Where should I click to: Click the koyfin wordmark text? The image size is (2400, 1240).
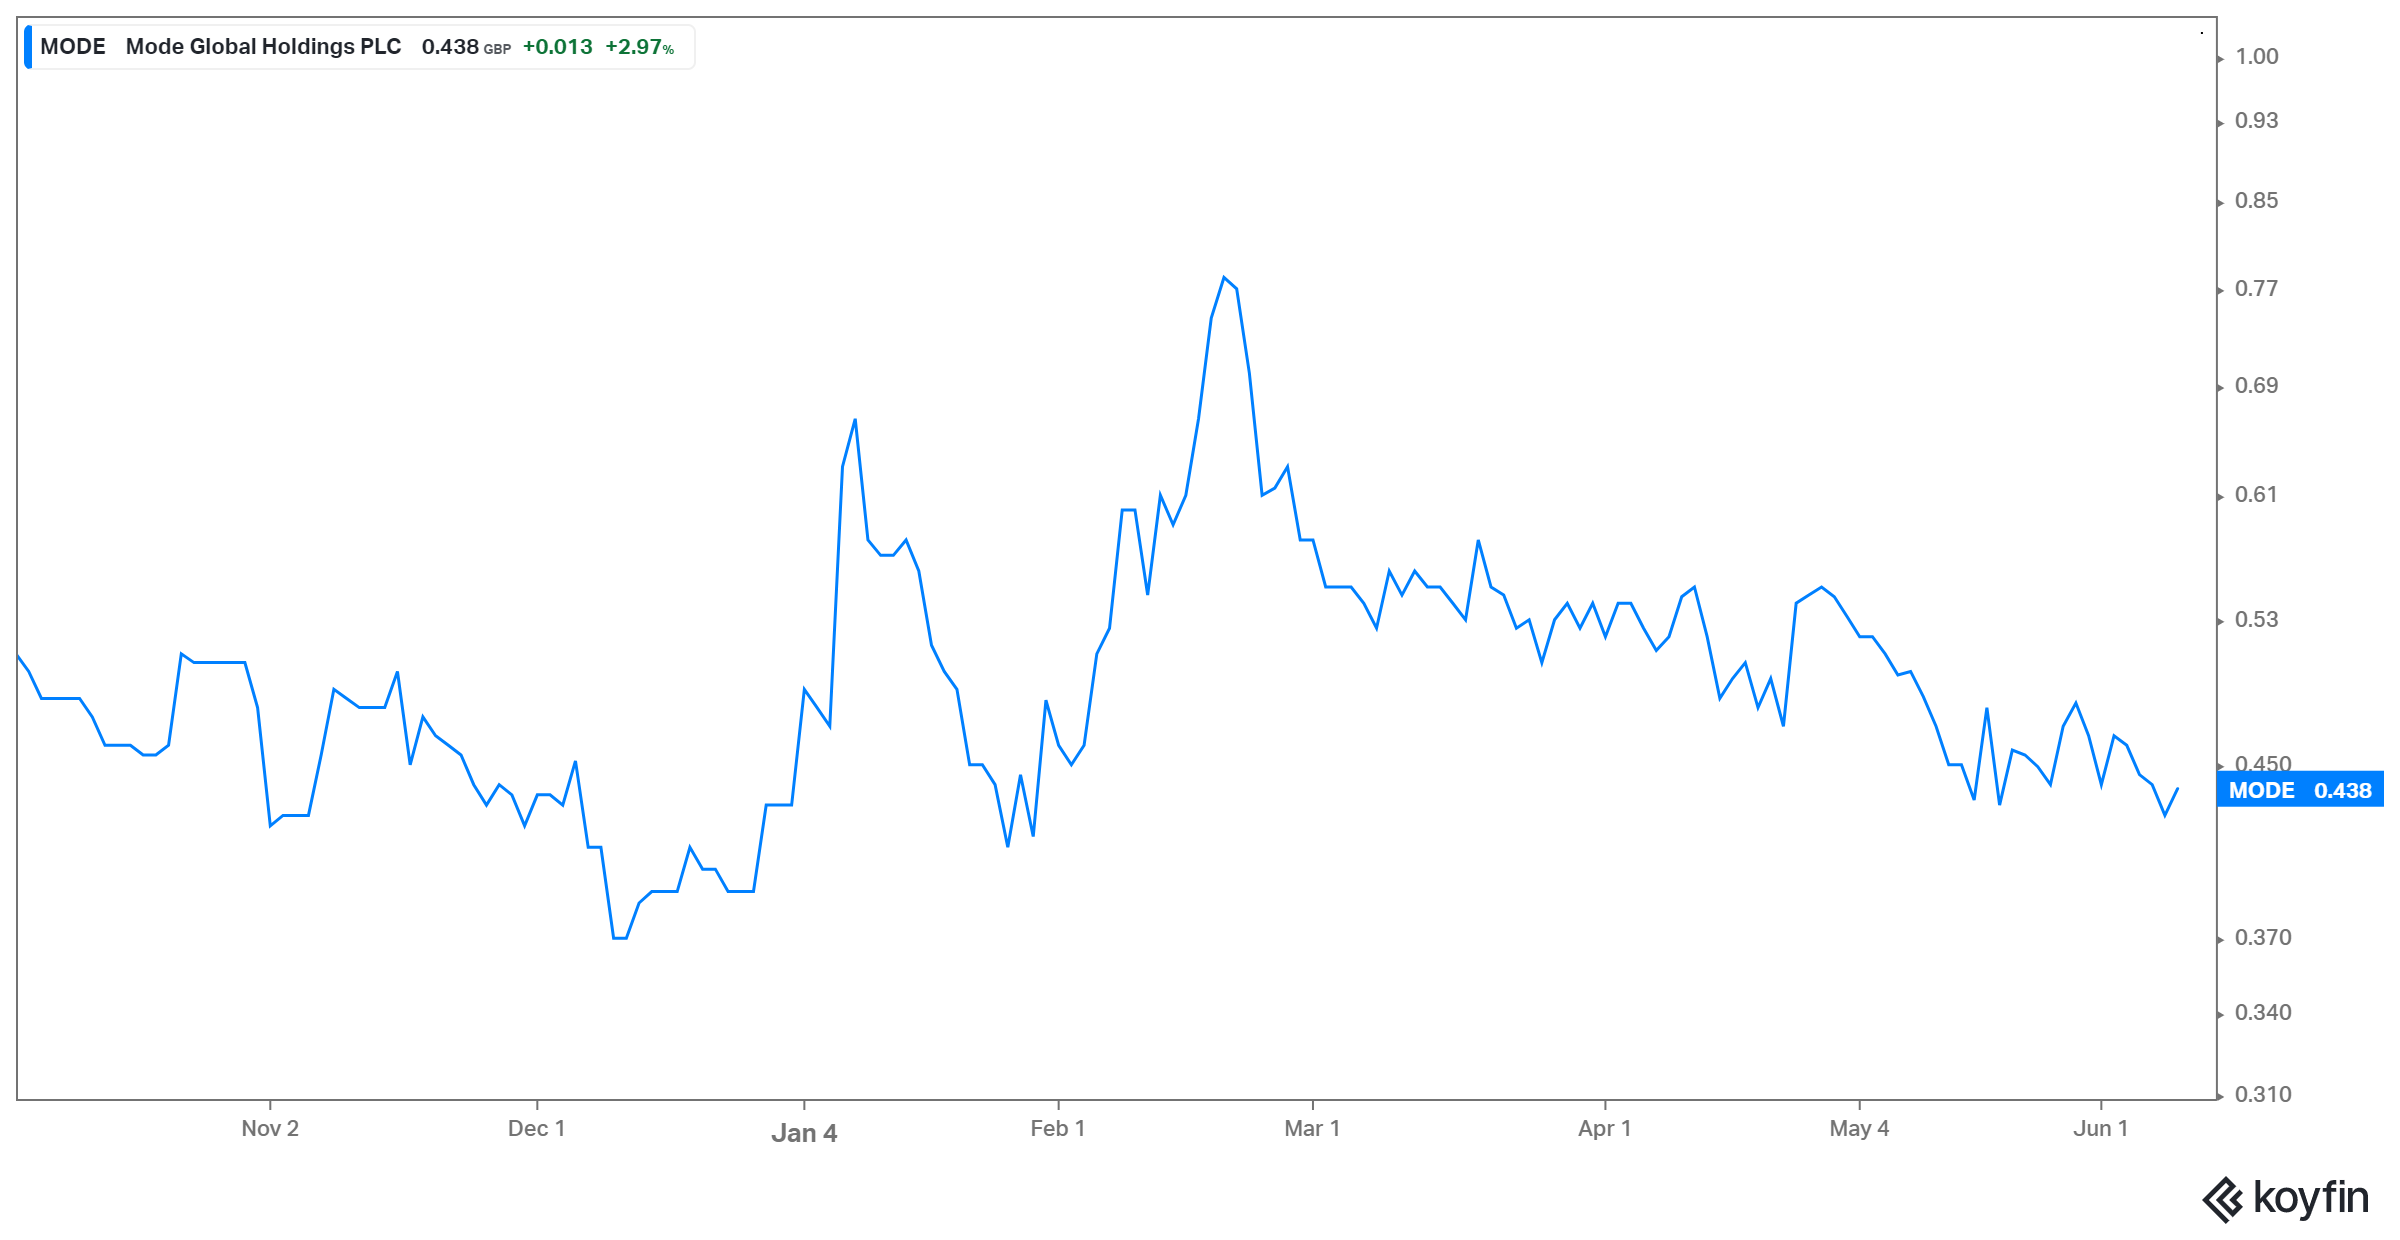[x=2311, y=1198]
